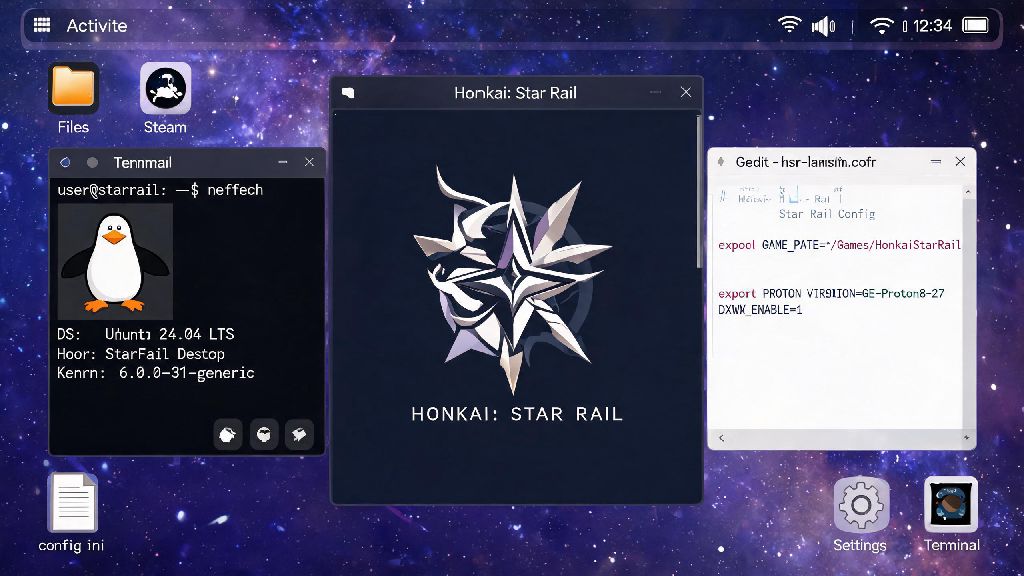The height and width of the screenshot is (576, 1024).
Task: Open Activite overview in top bar
Action: coord(97,25)
